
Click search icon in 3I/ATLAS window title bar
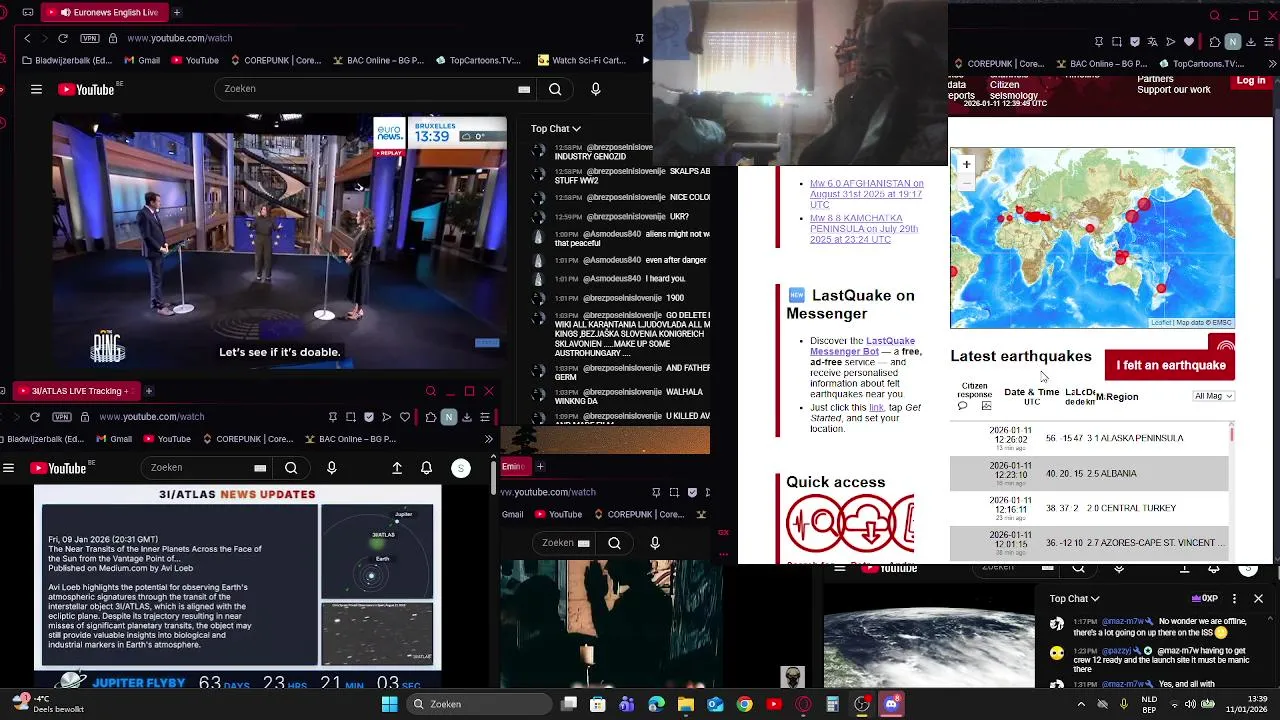pos(431,391)
